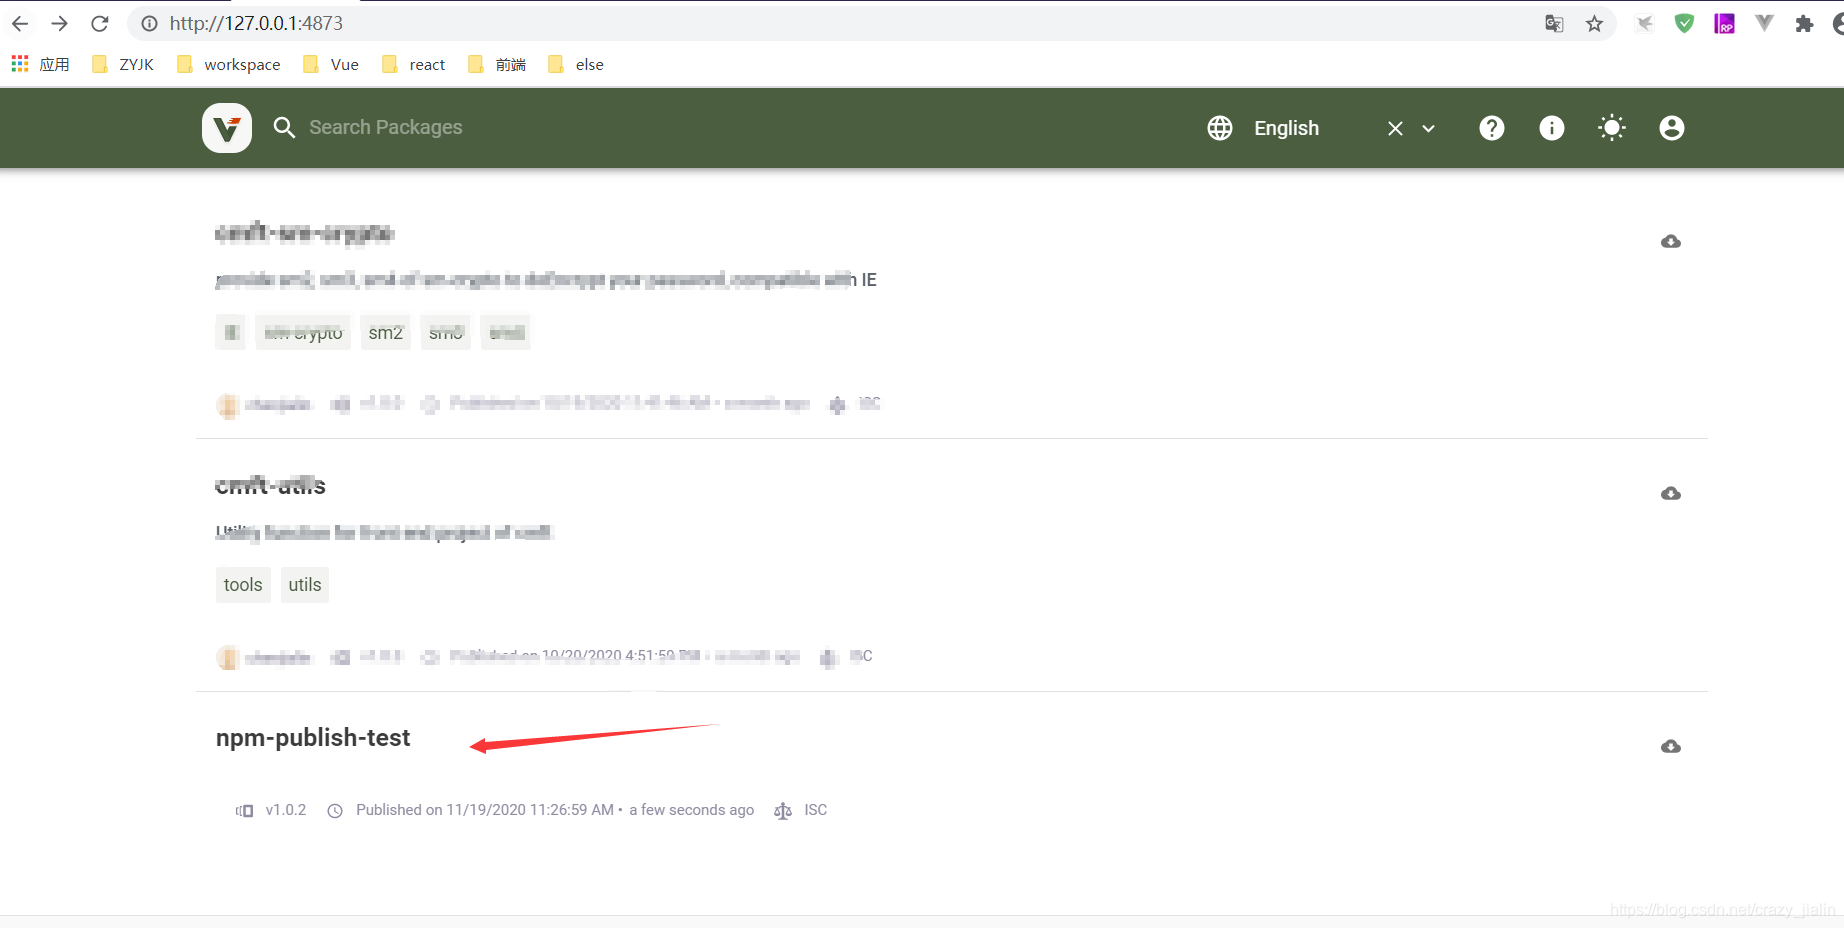Click the address bar URL 127.0.0.1:4873

256,23
